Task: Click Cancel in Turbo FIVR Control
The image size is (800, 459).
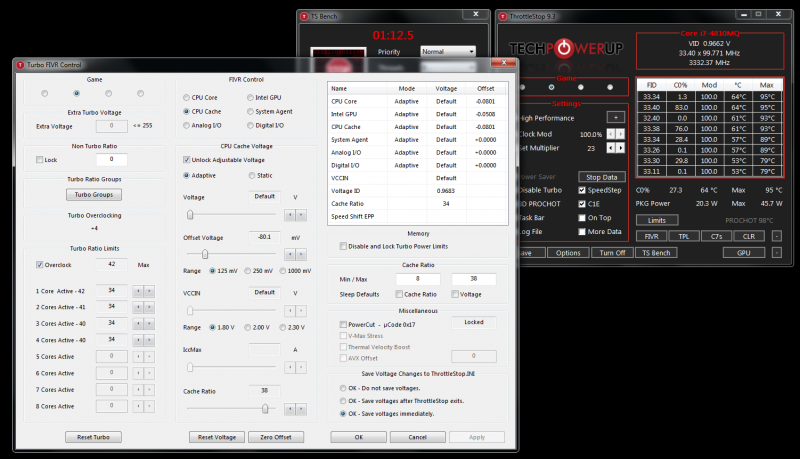Action: click(x=417, y=437)
